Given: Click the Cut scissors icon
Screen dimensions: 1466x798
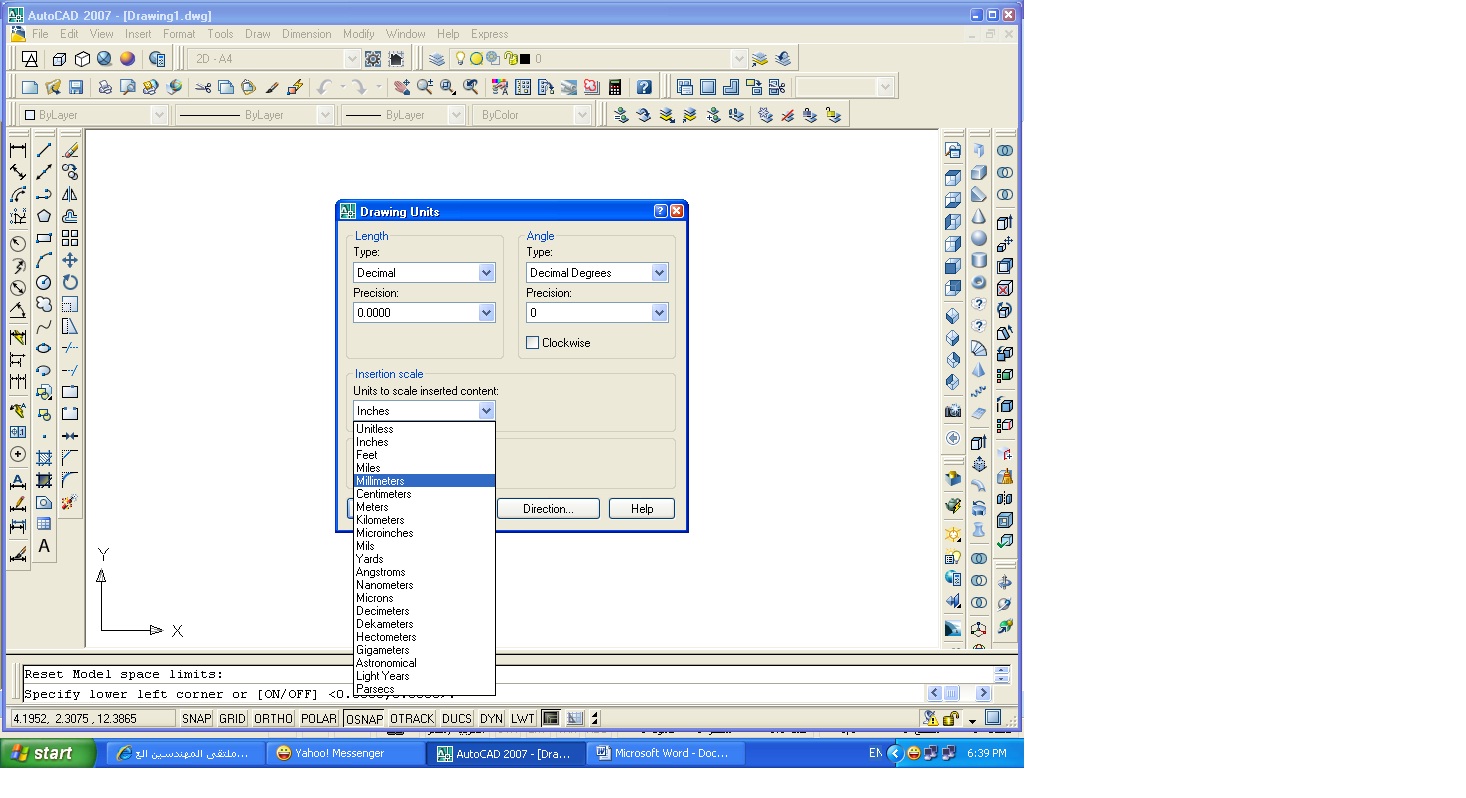Looking at the screenshot, I should 203,87.
